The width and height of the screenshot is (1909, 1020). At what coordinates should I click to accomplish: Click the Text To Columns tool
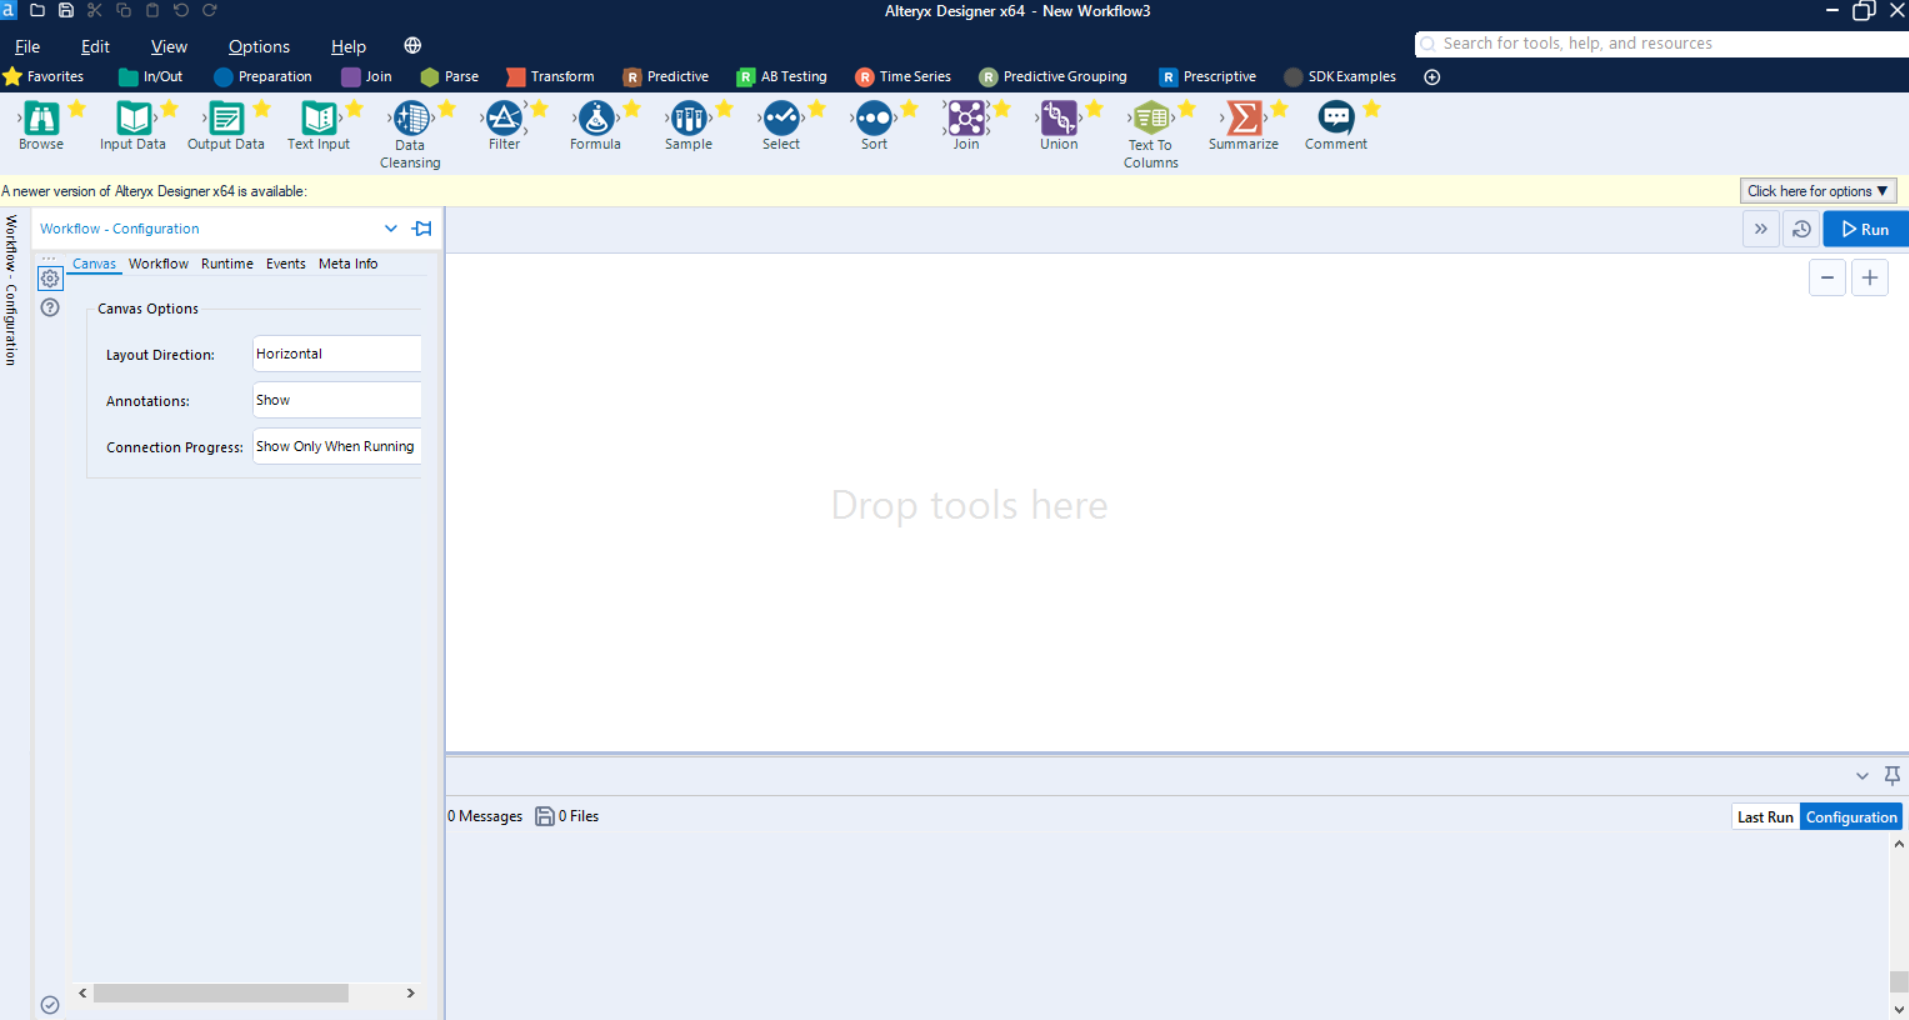(x=1151, y=119)
